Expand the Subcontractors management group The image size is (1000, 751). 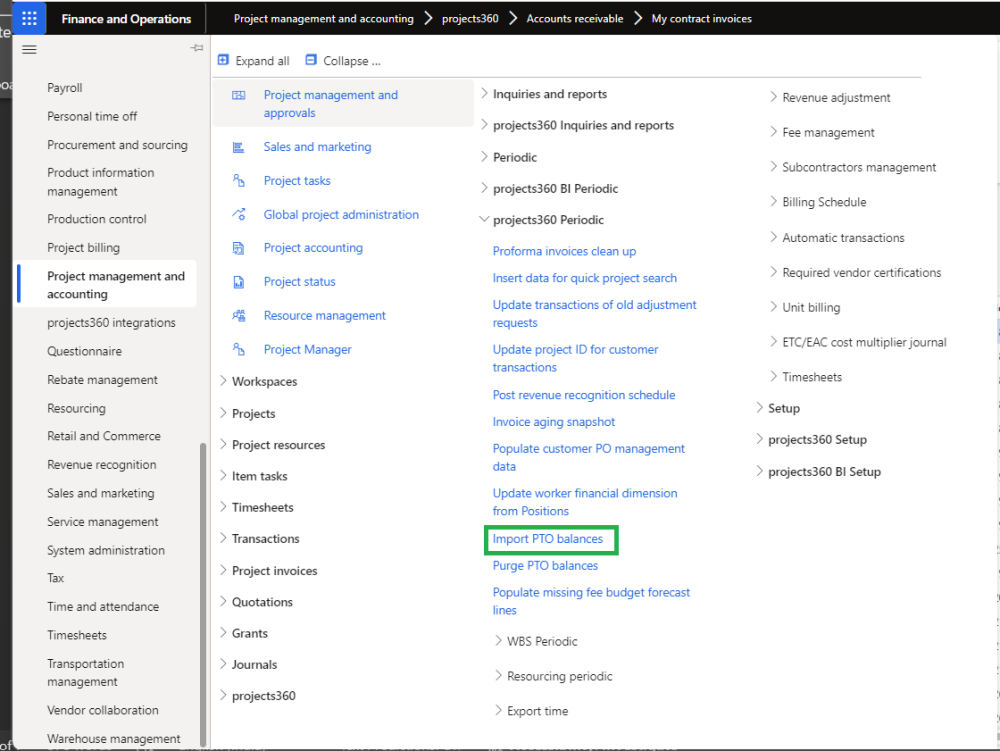774,166
